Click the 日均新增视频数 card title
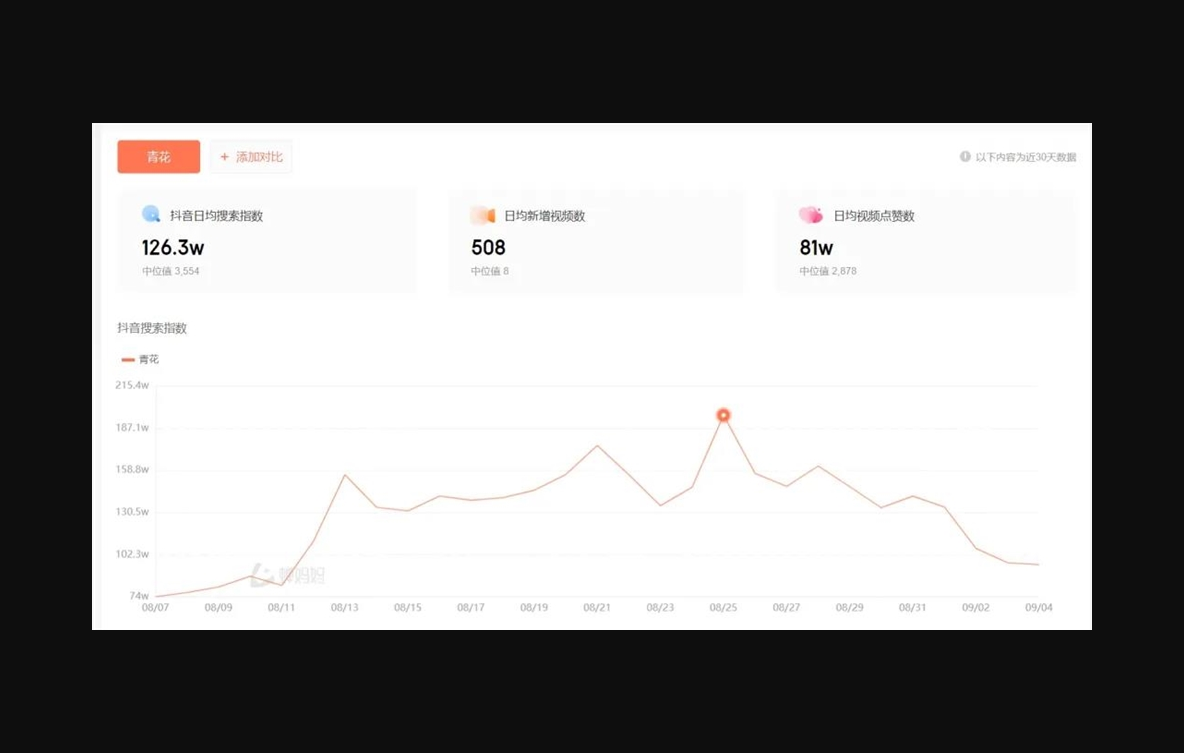Viewport: 1184px width, 753px height. click(544, 216)
